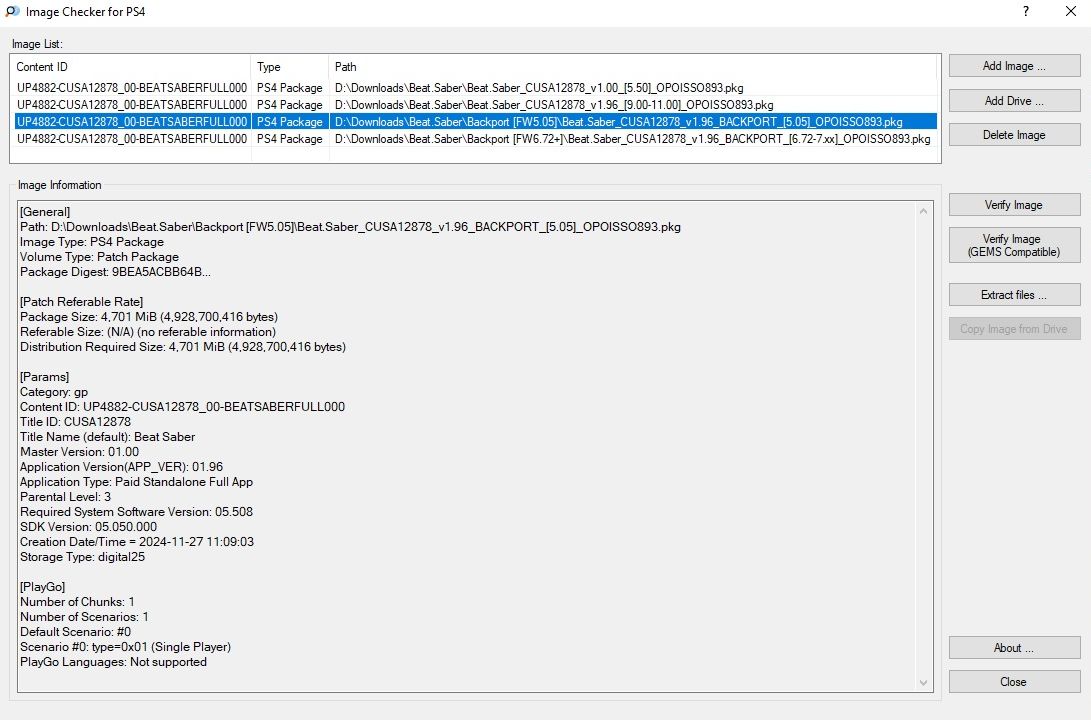Select the v1.00 [5.50] package row
The width and height of the screenshot is (1091, 720).
click(x=540, y=87)
